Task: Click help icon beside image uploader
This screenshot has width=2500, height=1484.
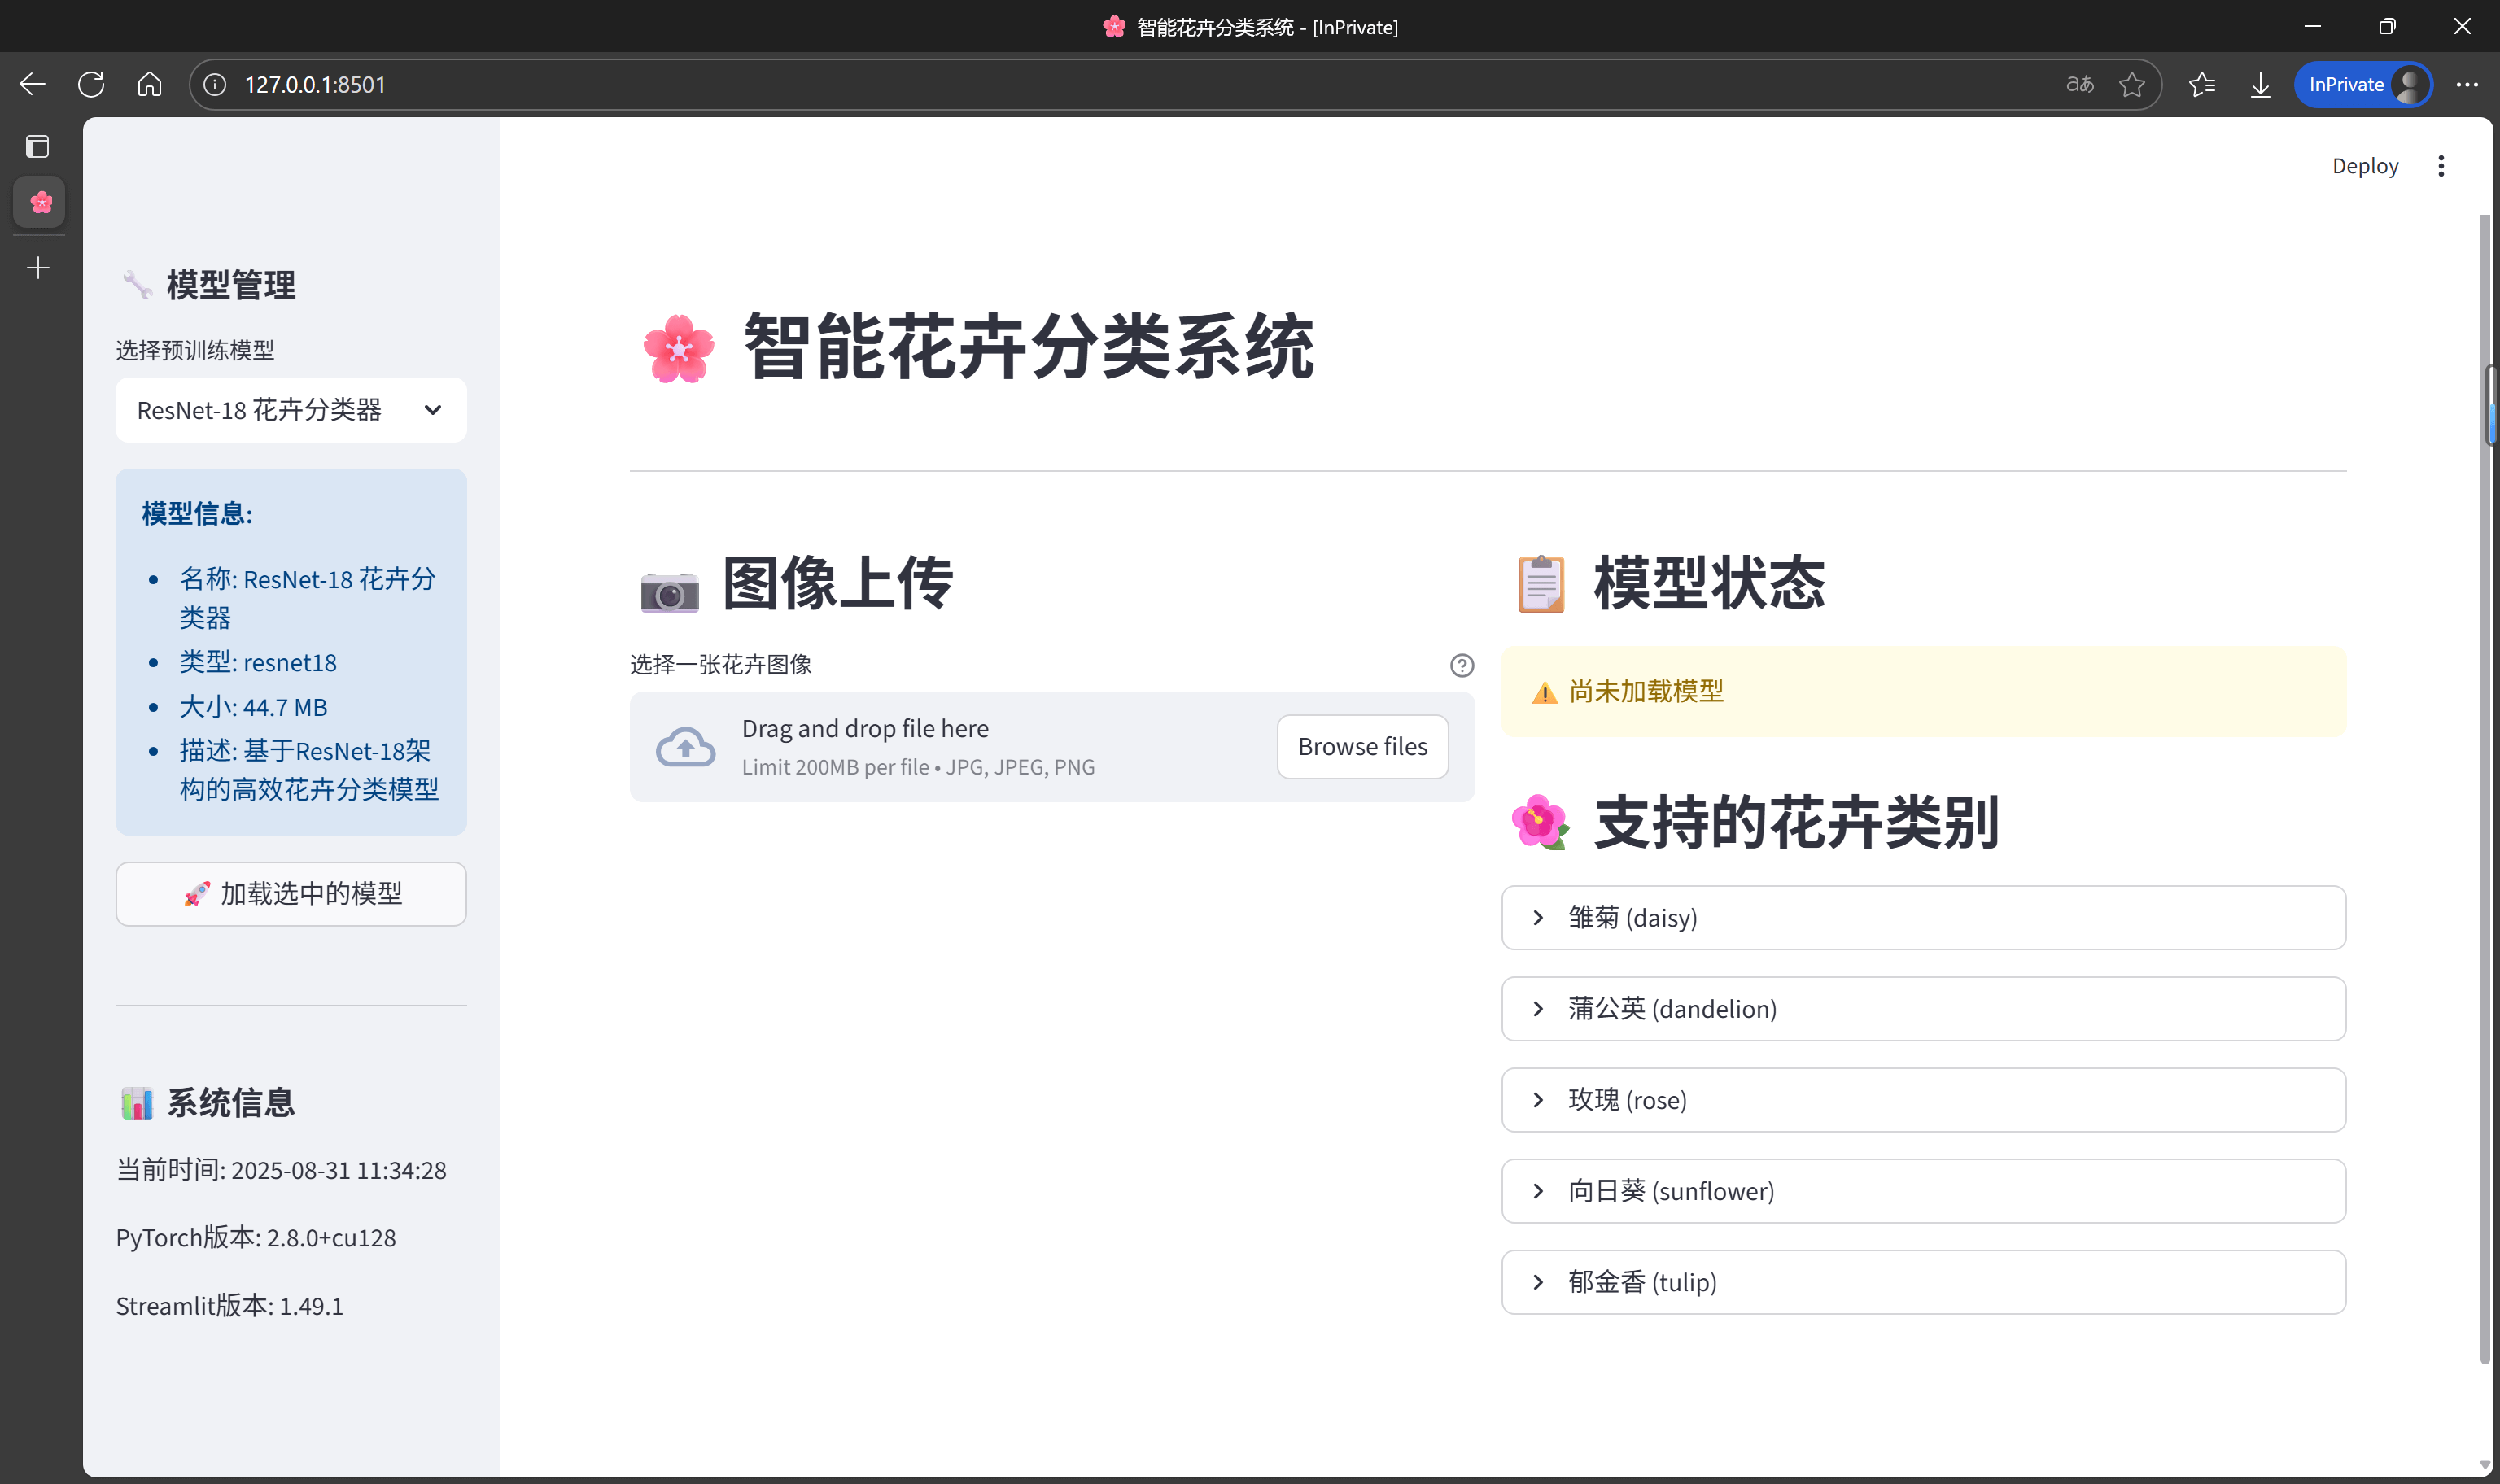Action: (x=1461, y=665)
